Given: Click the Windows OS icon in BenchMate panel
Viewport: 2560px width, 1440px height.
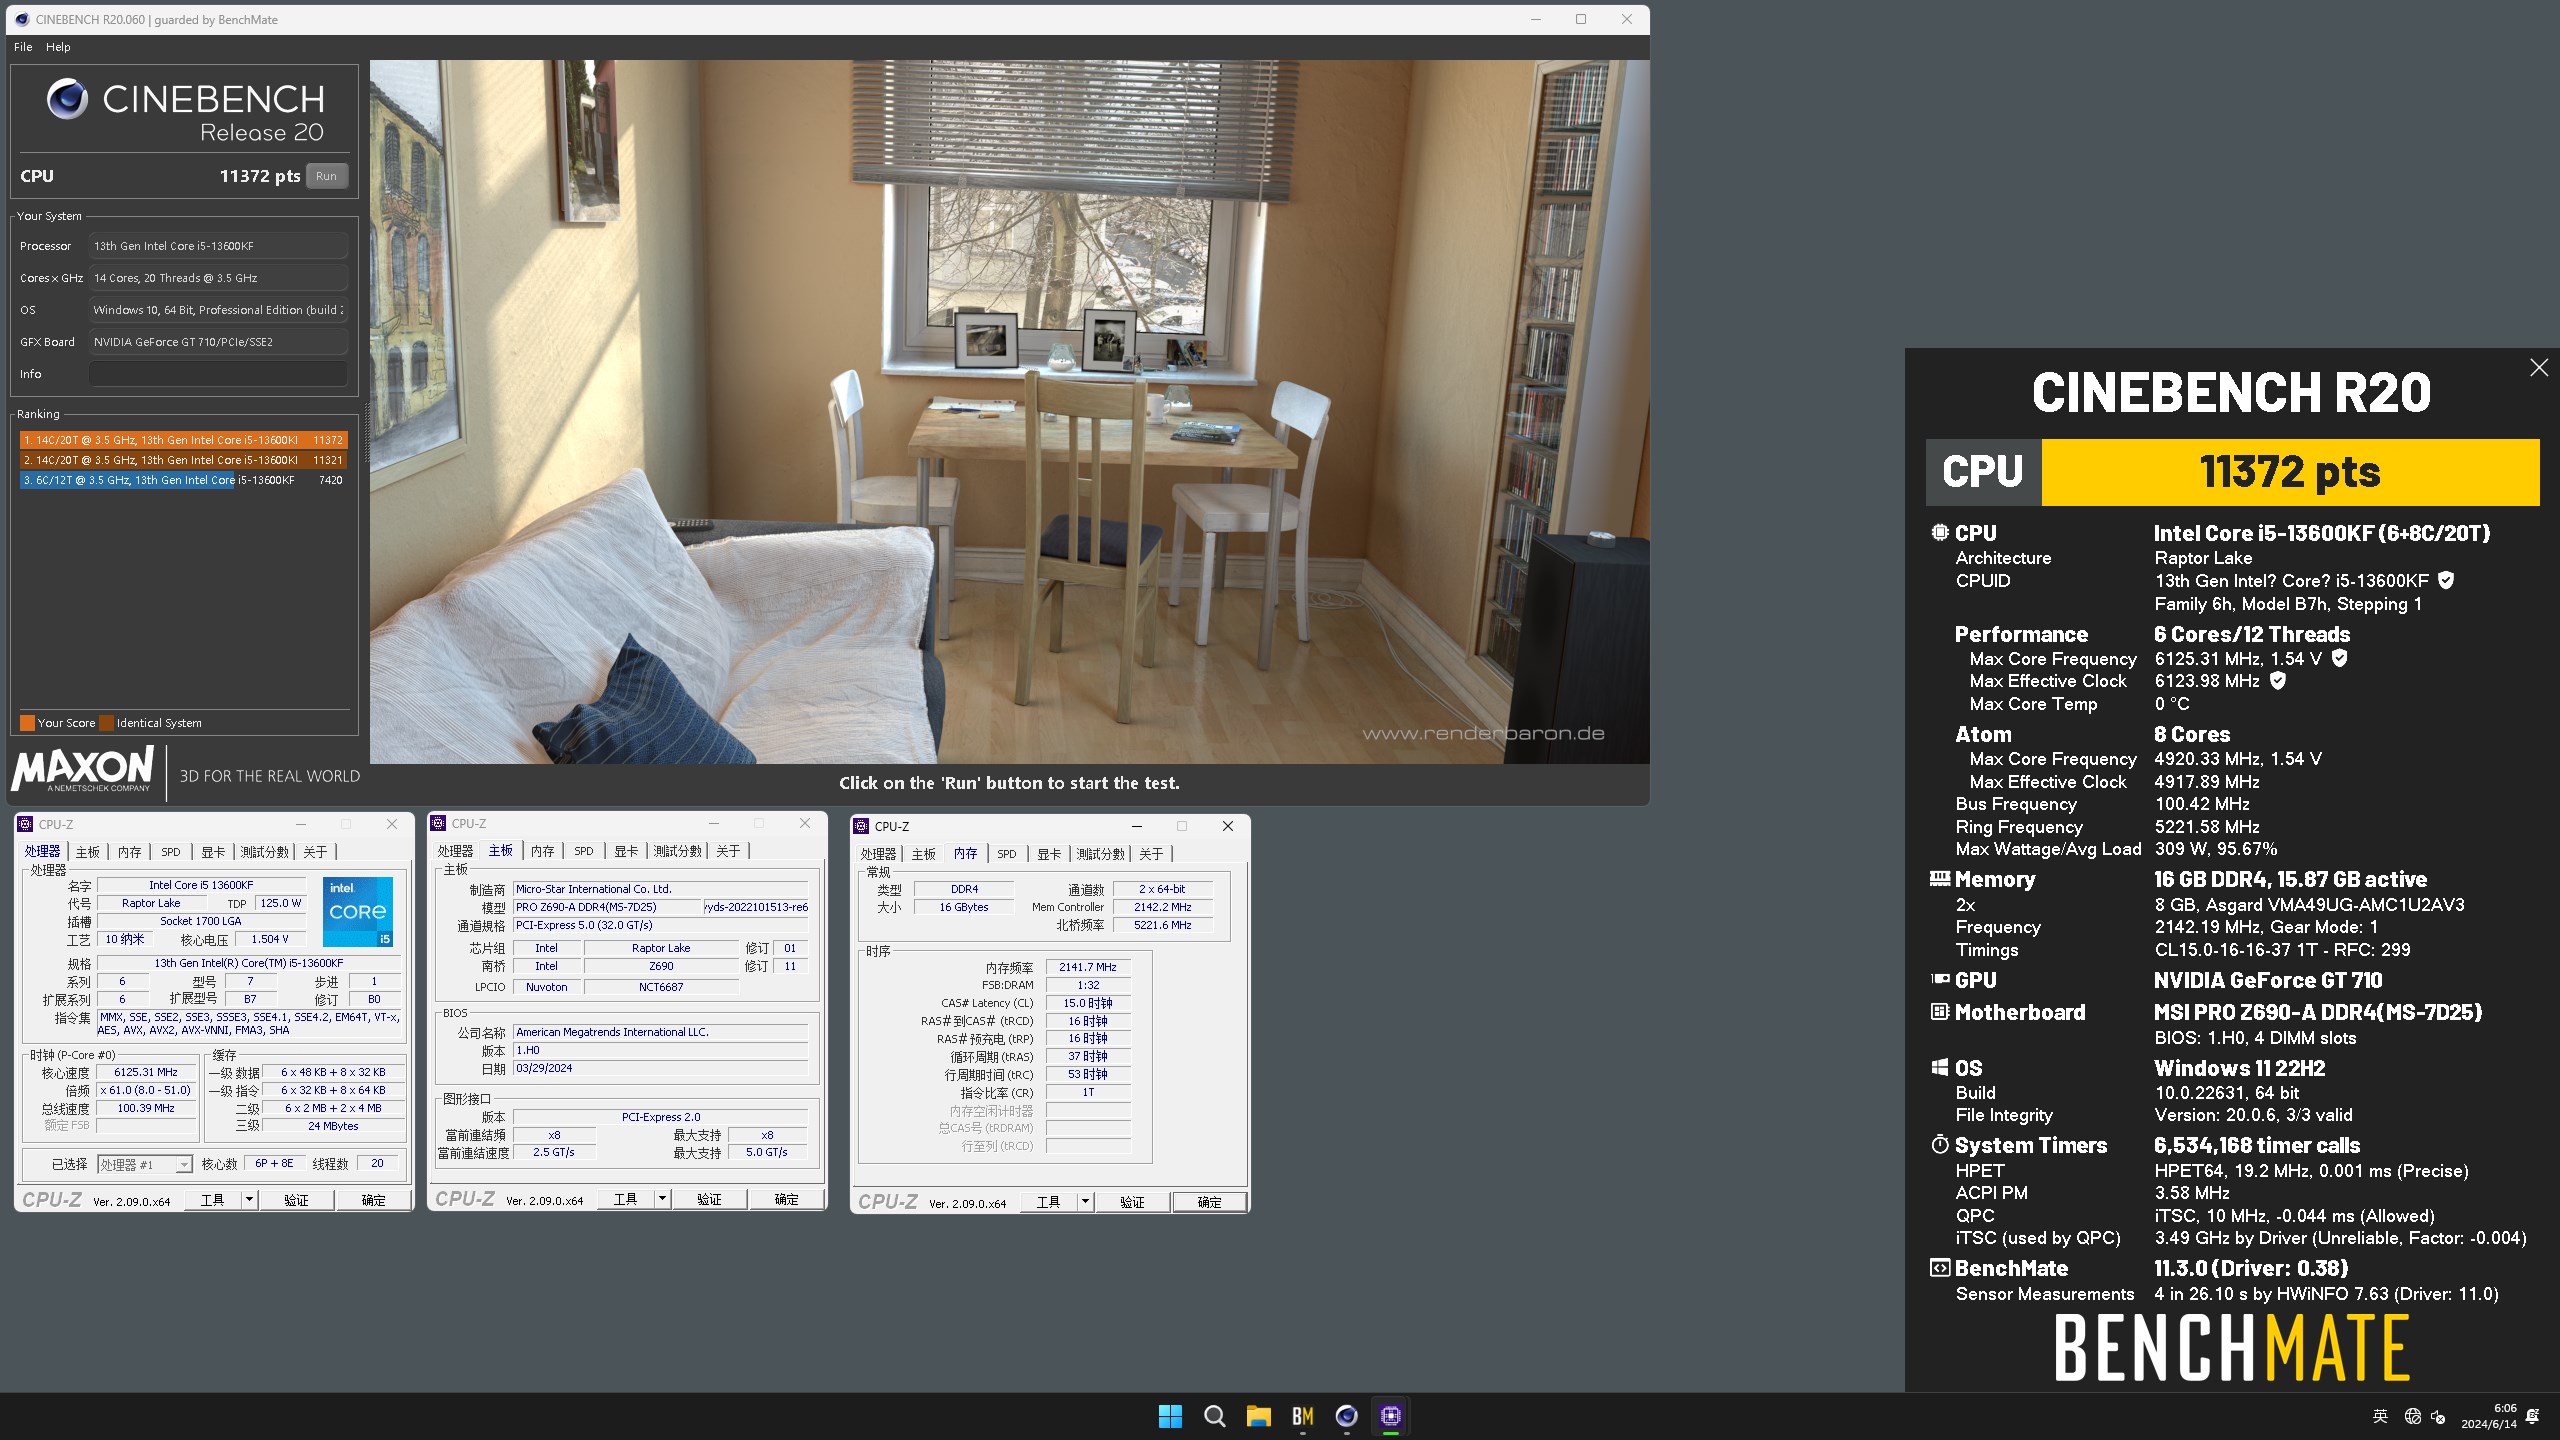Looking at the screenshot, I should 1940,1067.
